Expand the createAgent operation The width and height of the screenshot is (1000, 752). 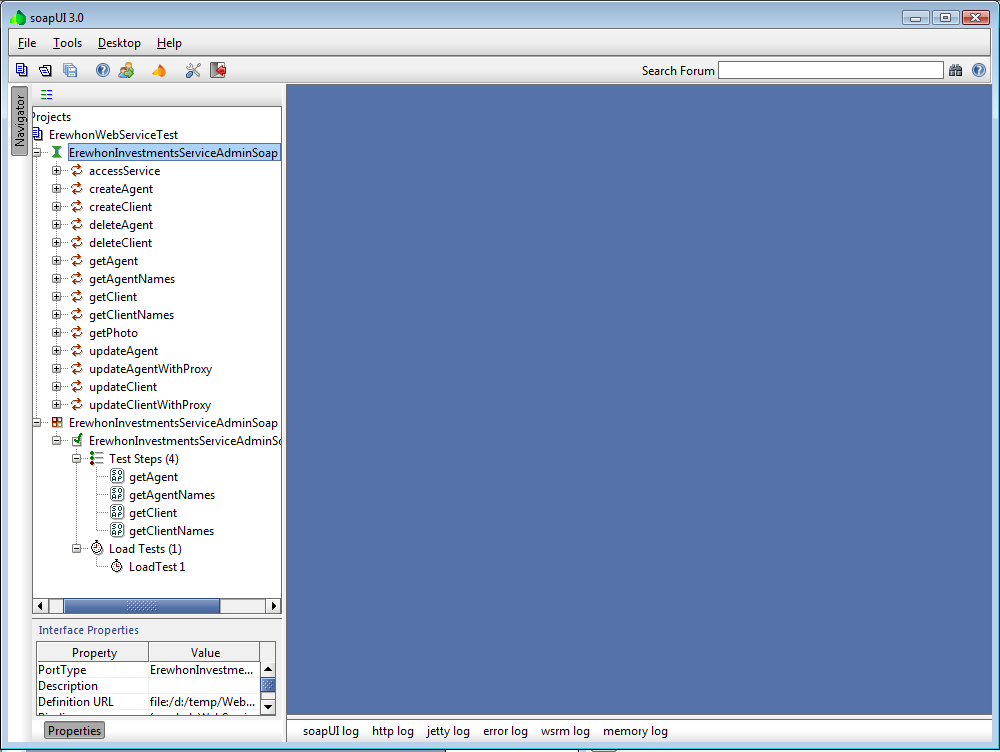pyautogui.click(x=57, y=189)
